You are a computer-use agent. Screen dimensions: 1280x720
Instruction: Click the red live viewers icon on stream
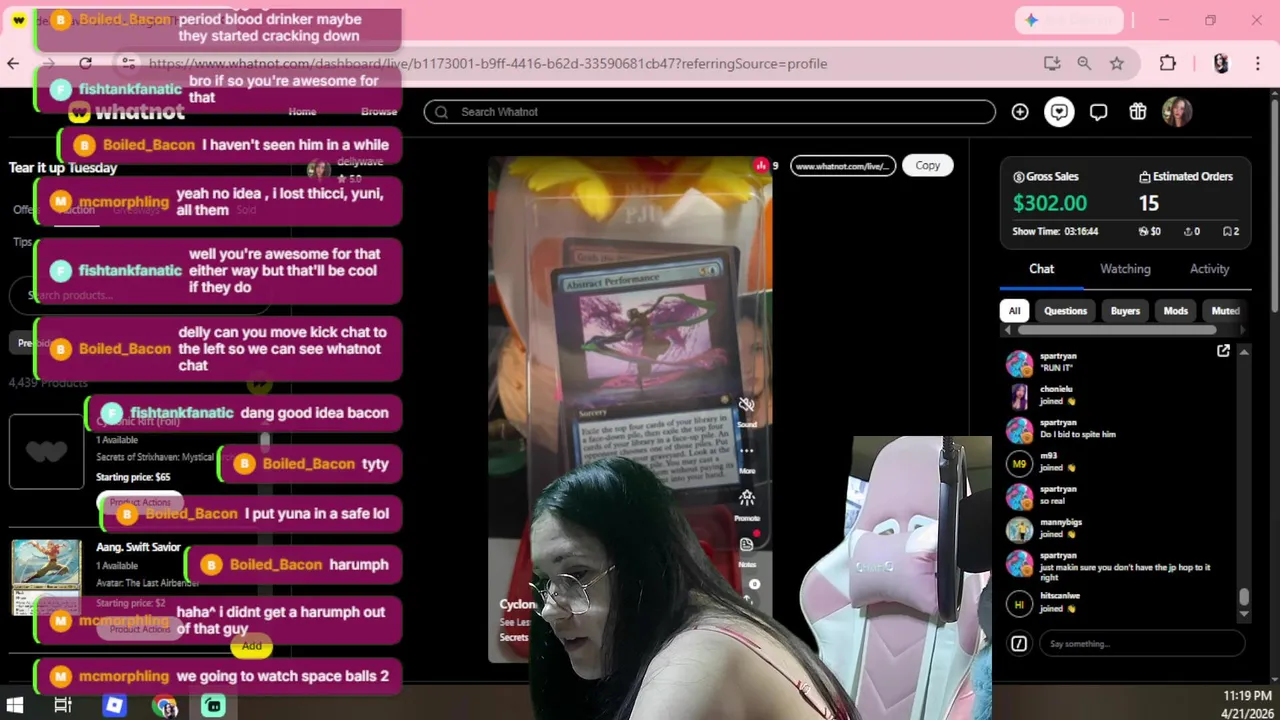coord(761,165)
